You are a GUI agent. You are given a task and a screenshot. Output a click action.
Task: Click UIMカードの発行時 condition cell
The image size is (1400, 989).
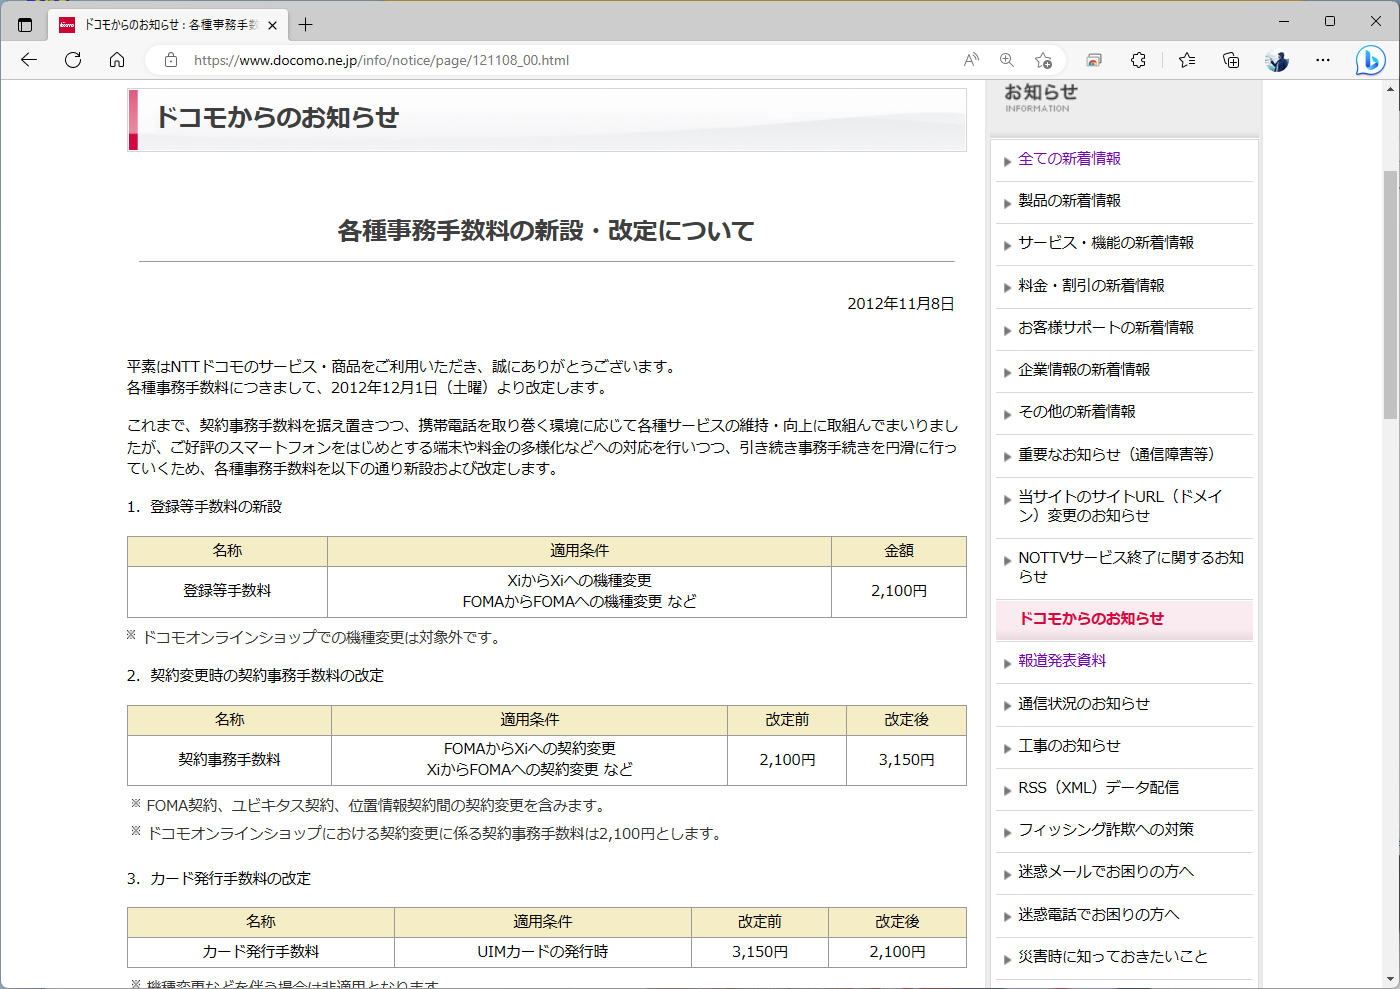[x=543, y=952]
